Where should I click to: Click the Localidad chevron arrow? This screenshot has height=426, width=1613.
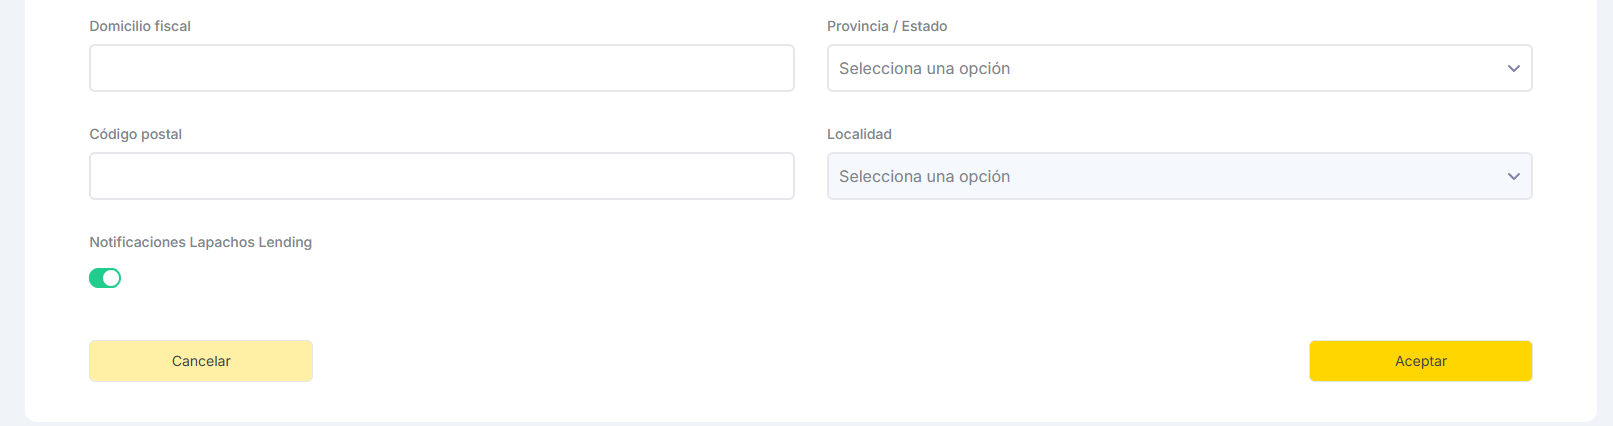coord(1513,177)
